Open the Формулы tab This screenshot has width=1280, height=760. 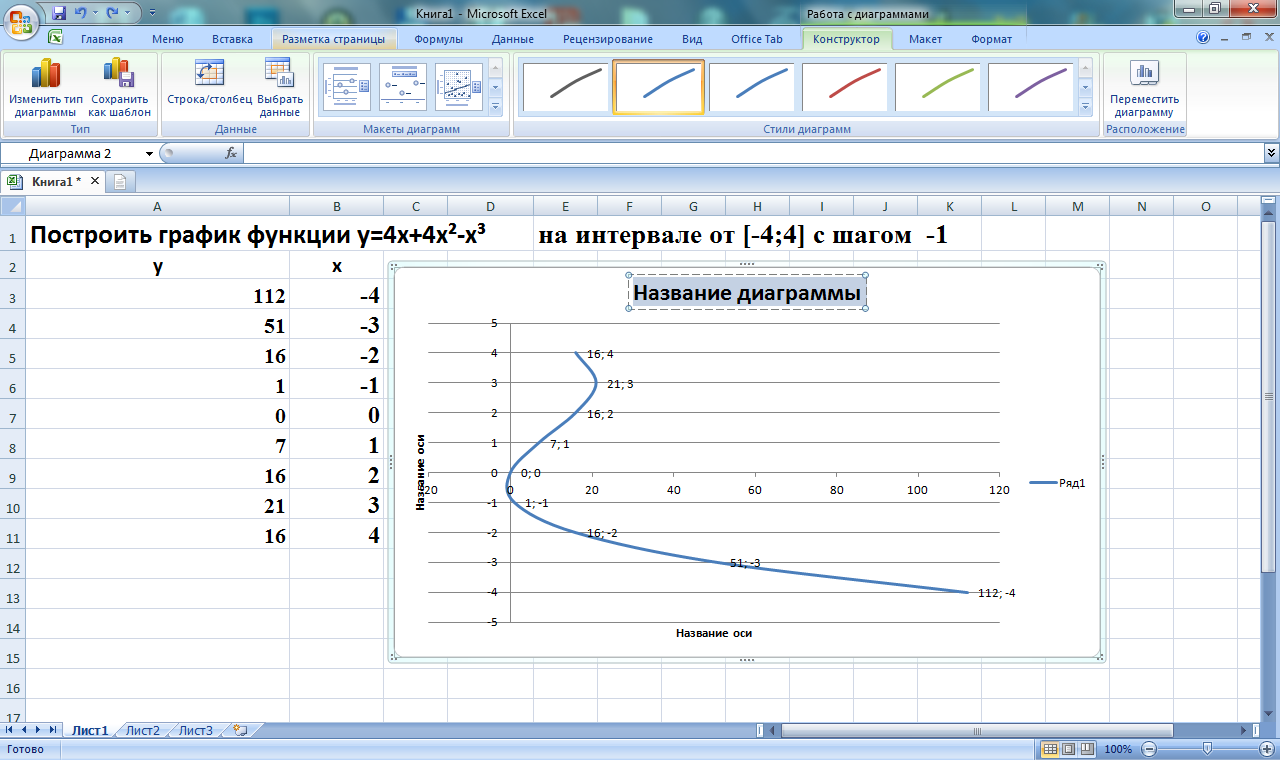438,39
